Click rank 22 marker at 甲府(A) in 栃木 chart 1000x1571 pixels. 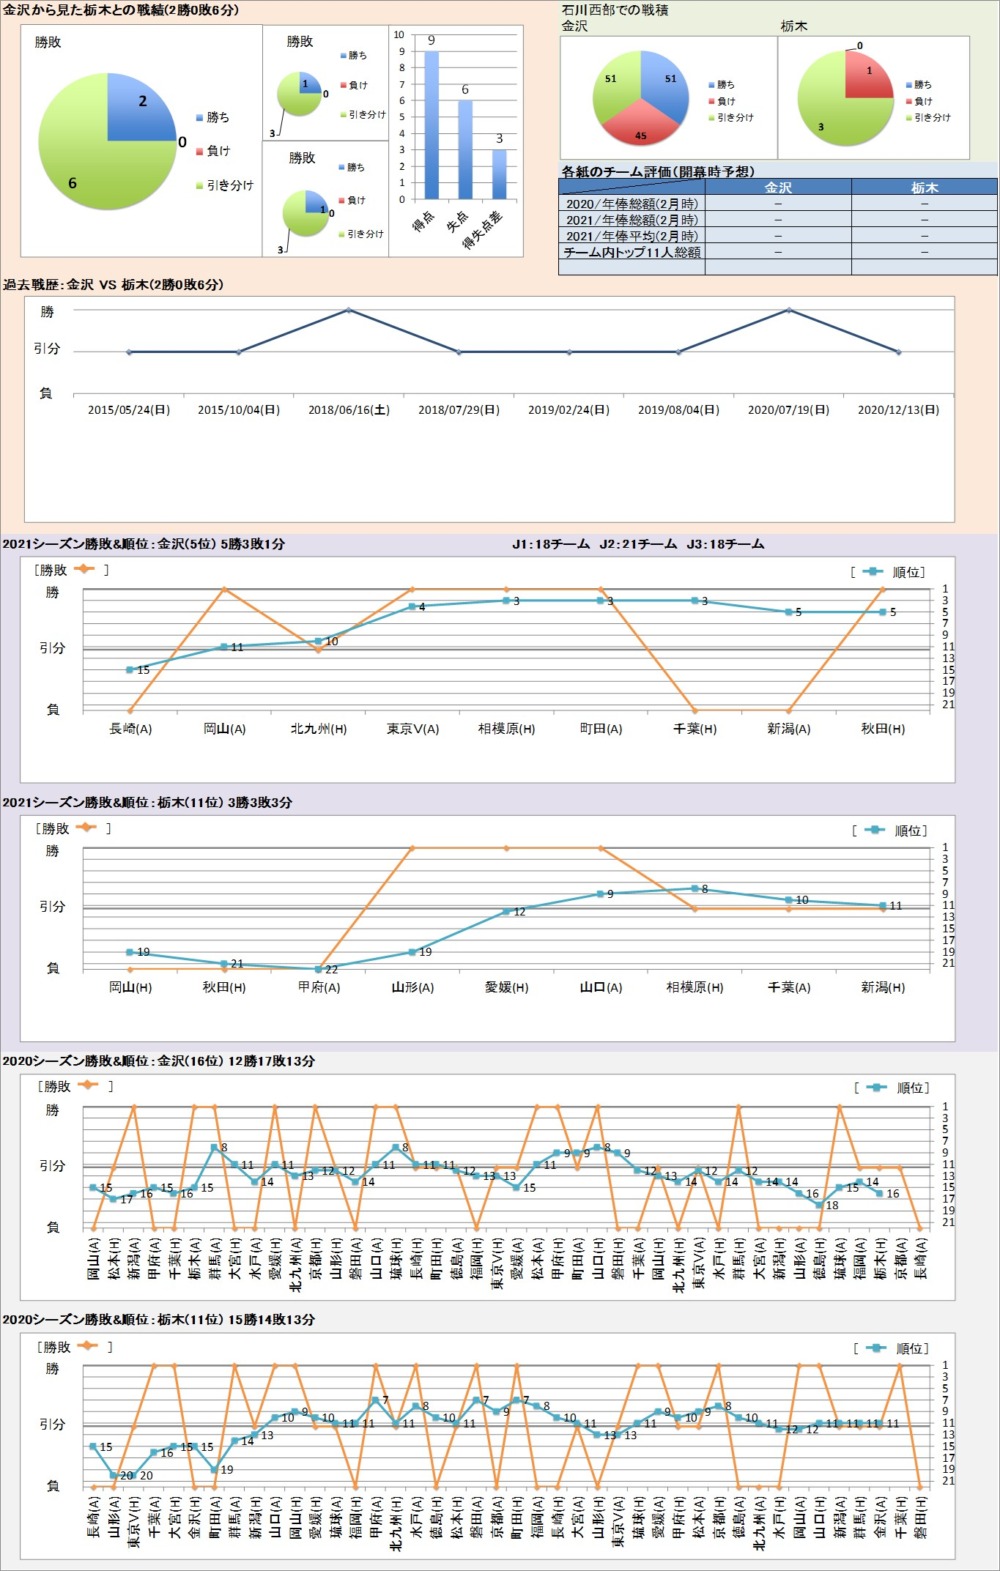click(x=318, y=969)
